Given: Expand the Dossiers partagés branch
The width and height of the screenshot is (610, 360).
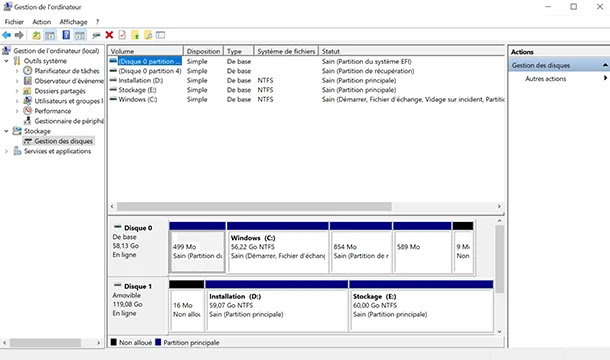Looking at the screenshot, I should tap(17, 91).
